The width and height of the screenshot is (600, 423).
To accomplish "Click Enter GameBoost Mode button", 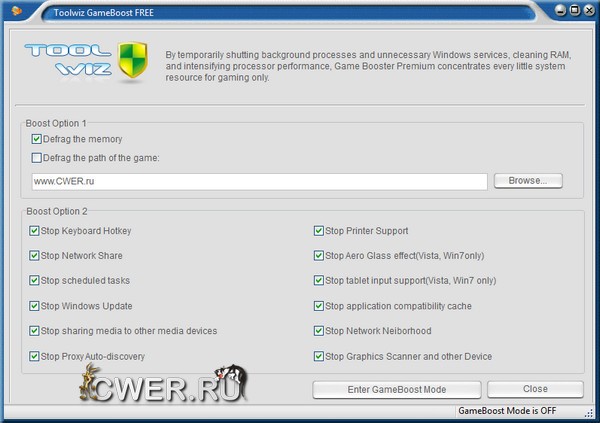I will (x=397, y=389).
